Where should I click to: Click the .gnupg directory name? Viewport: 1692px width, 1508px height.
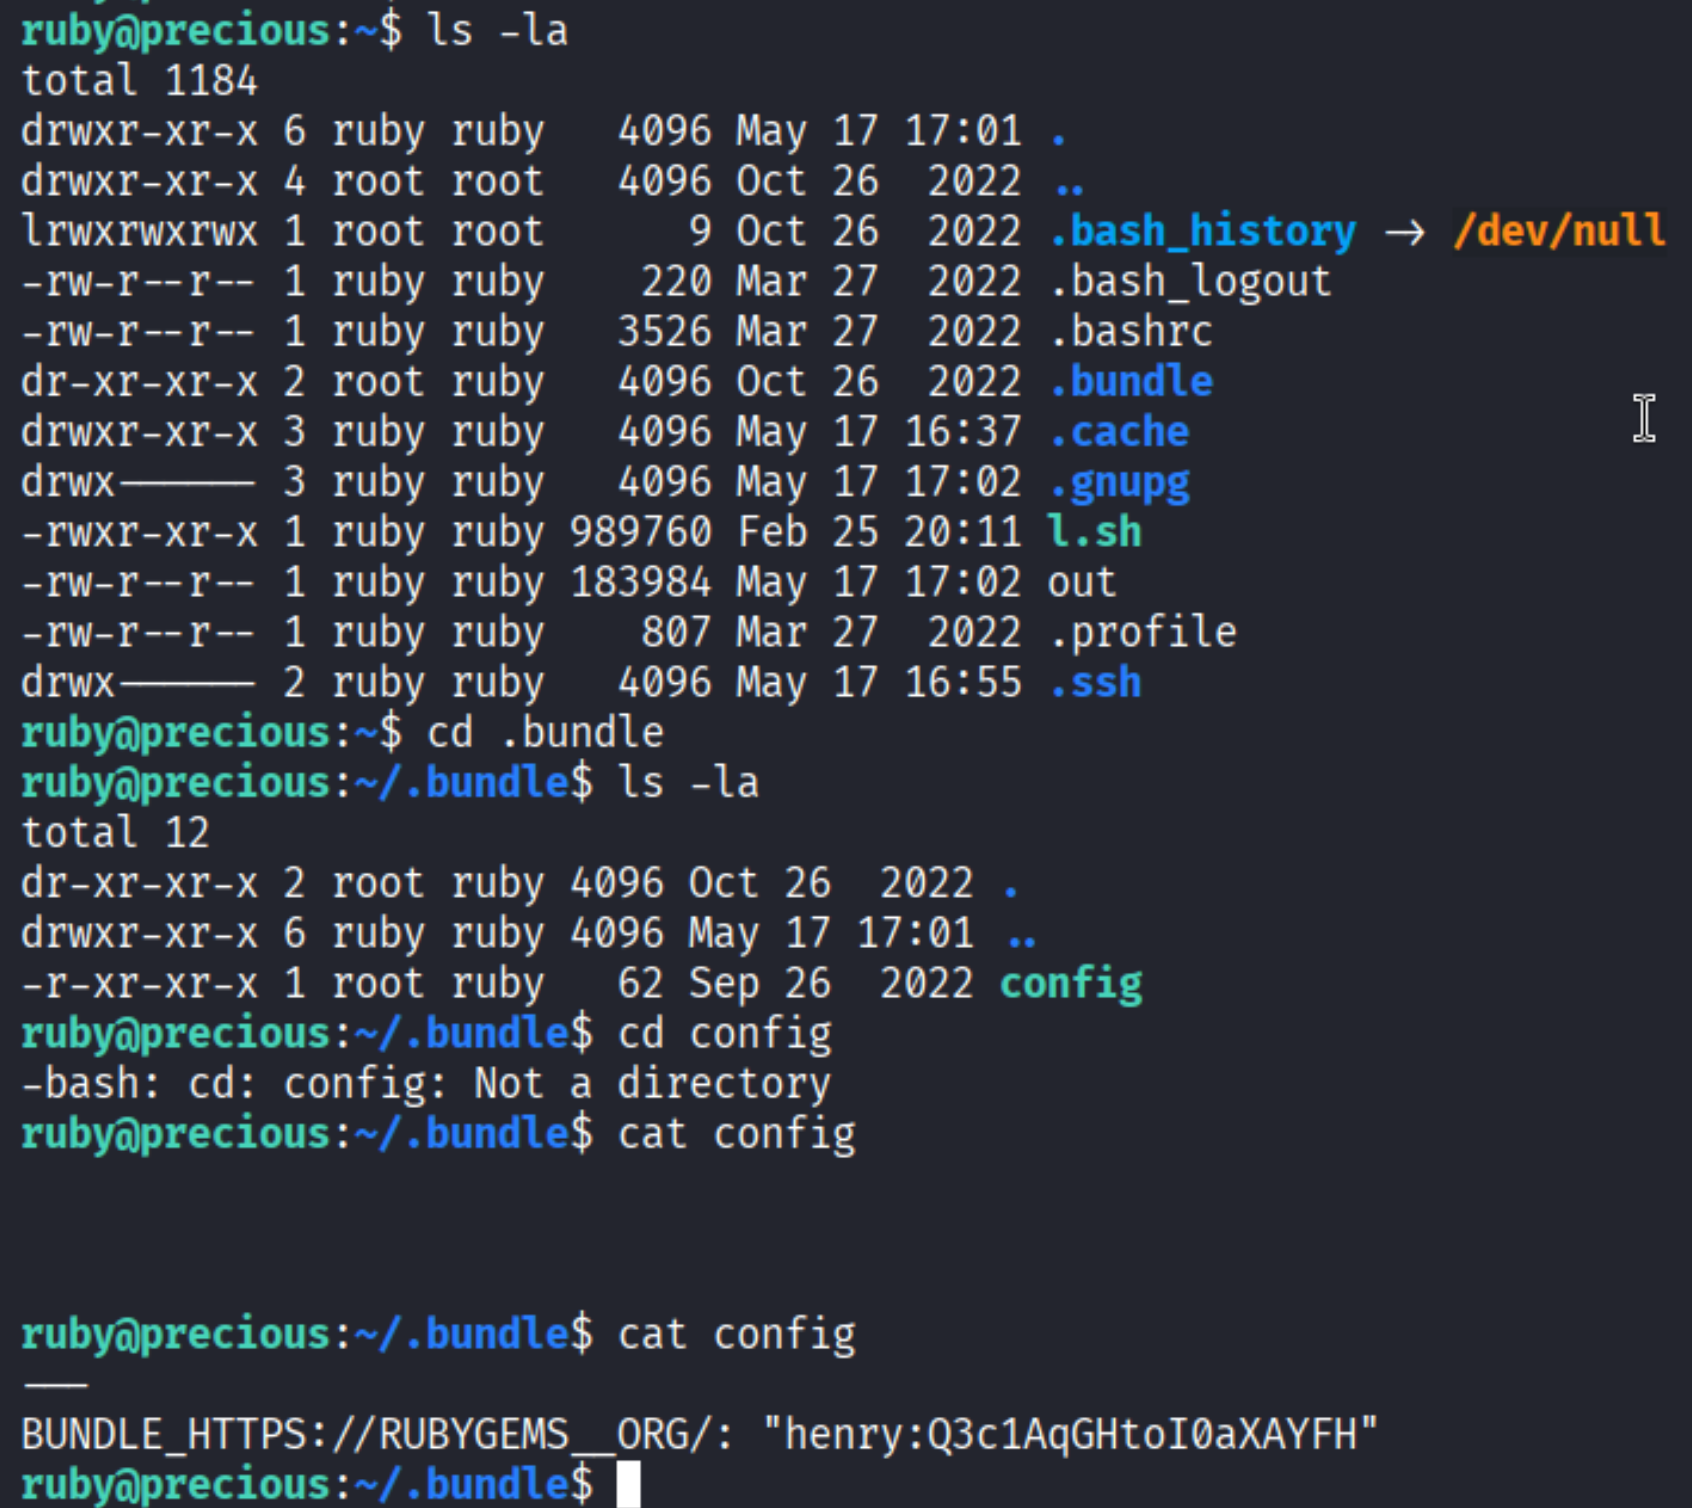click(x=1119, y=484)
